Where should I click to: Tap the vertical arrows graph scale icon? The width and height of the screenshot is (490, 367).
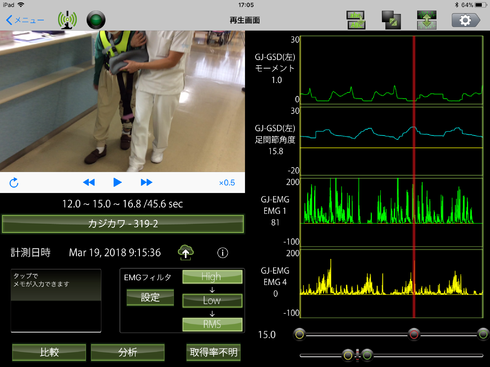427,20
